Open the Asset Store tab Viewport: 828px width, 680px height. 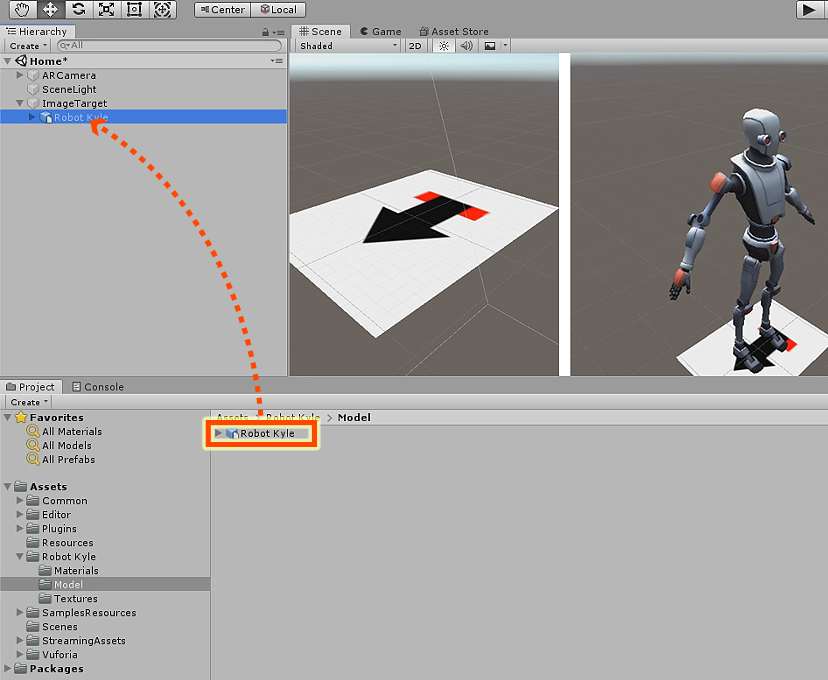point(454,31)
